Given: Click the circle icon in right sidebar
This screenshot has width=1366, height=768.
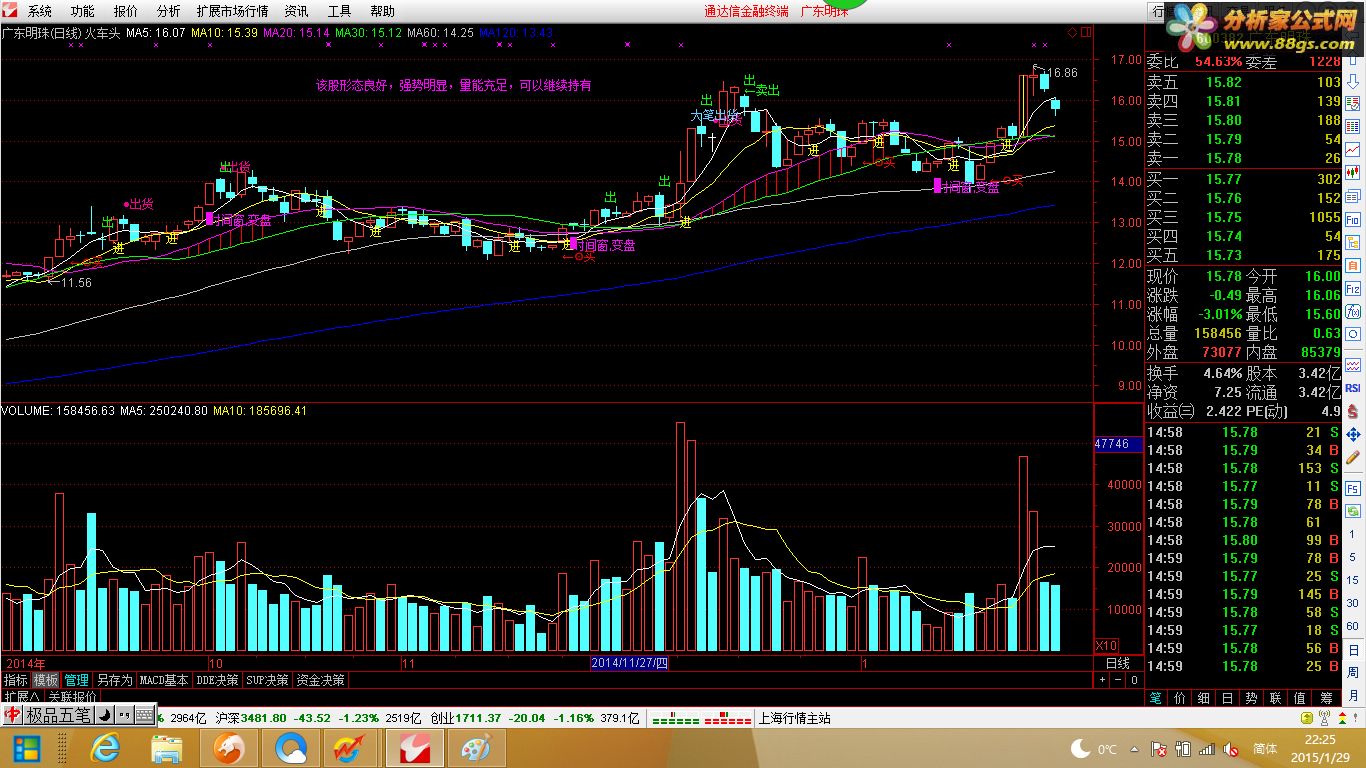Looking at the screenshot, I should point(1353,335).
